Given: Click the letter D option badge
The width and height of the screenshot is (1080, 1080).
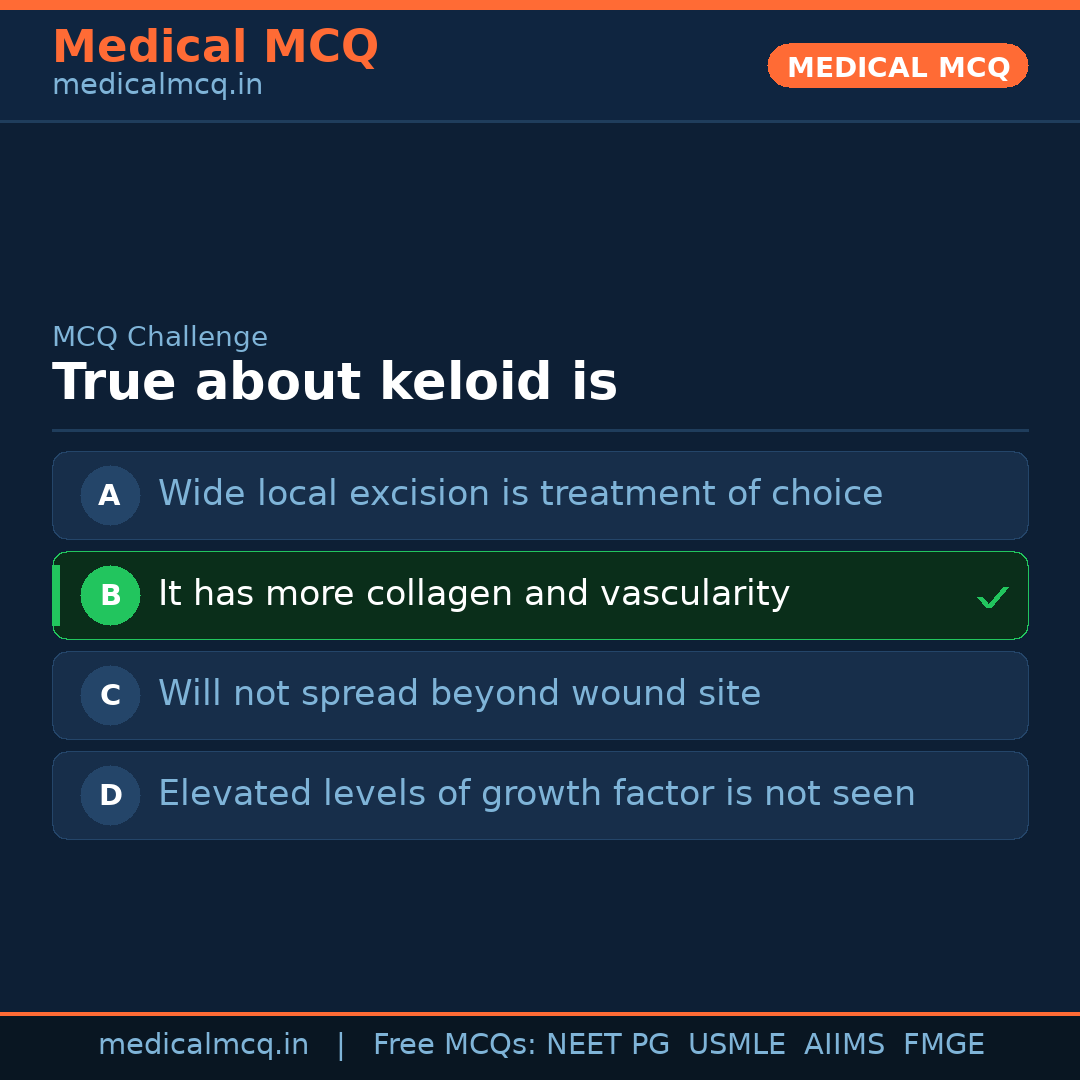Looking at the screenshot, I should pos(110,795).
